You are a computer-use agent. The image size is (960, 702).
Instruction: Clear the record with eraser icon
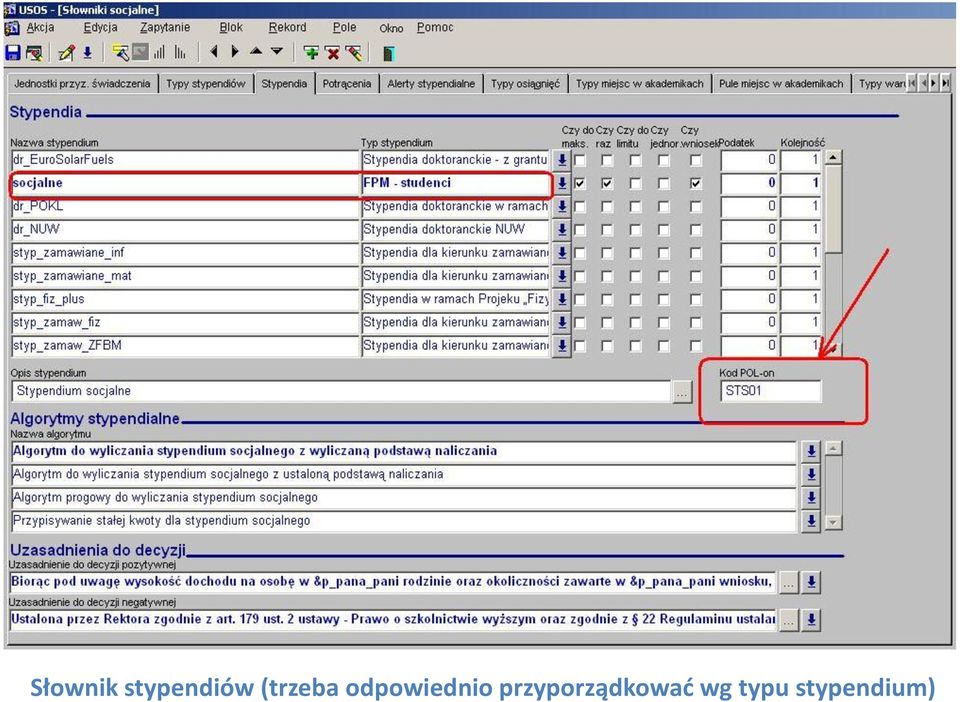tap(354, 53)
